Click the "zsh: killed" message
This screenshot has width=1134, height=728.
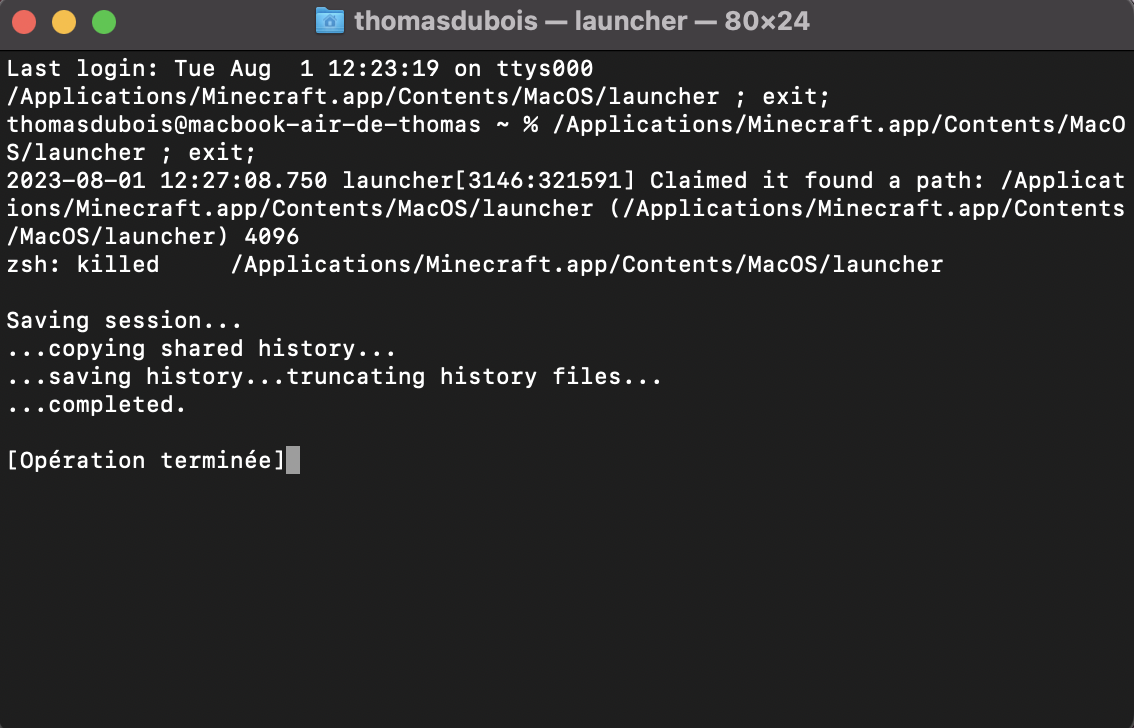(x=83, y=265)
